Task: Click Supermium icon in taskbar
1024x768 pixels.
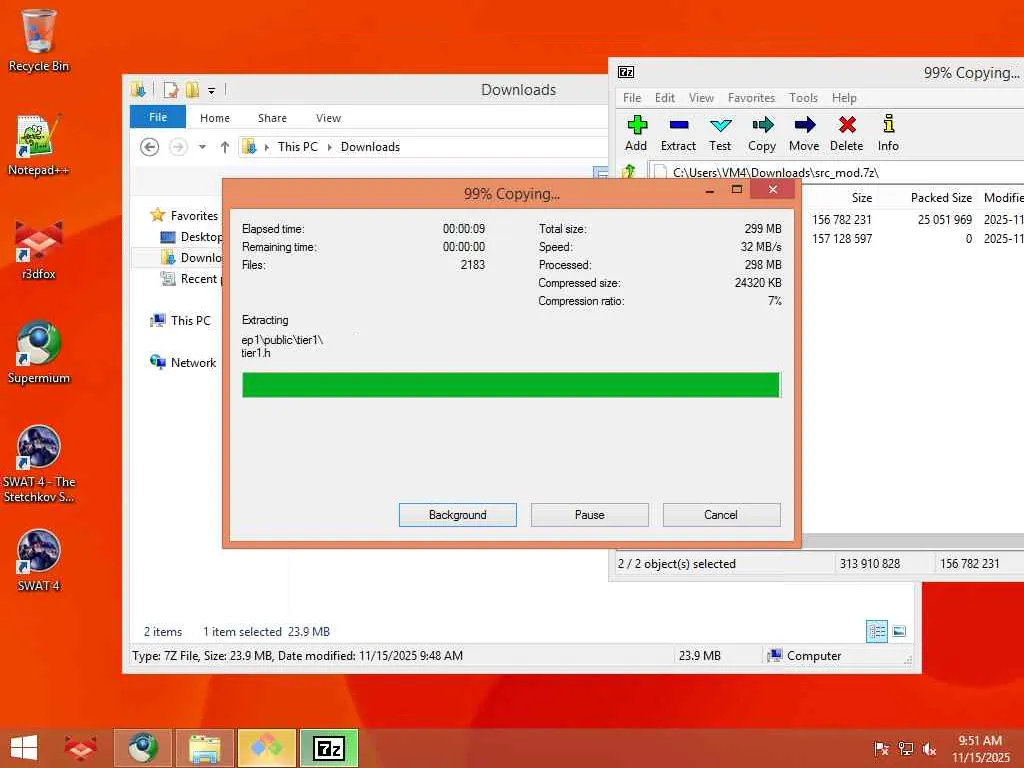Action: click(142, 748)
